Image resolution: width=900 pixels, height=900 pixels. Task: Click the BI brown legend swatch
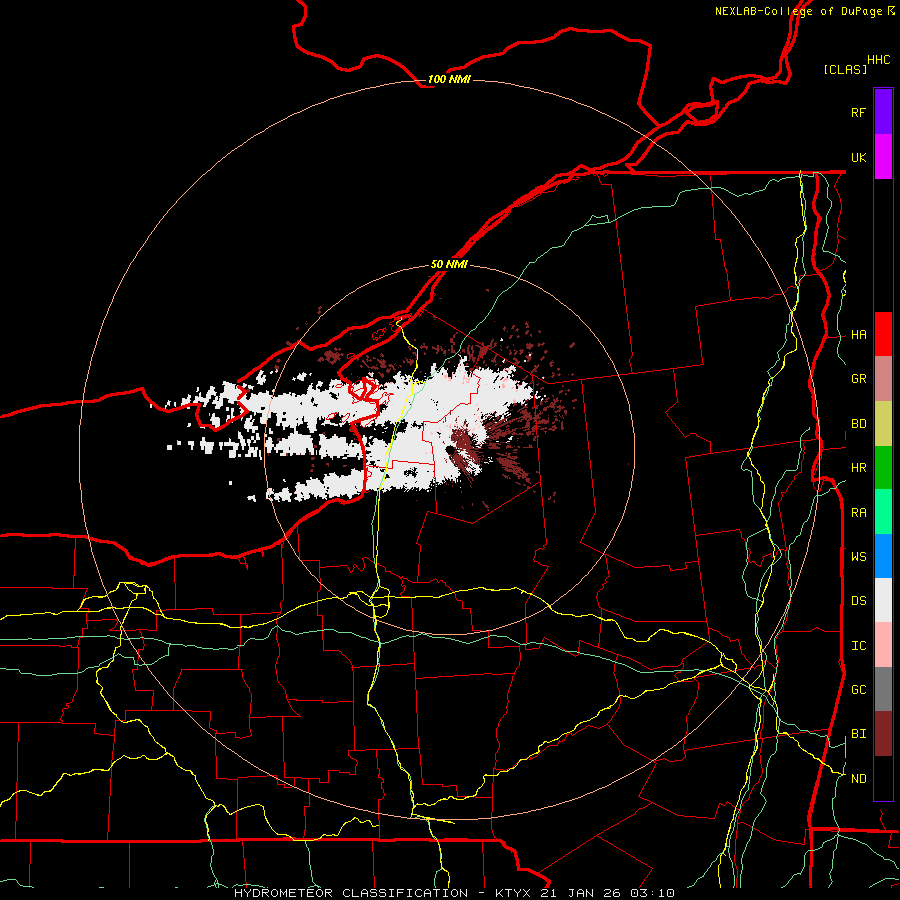tap(883, 734)
